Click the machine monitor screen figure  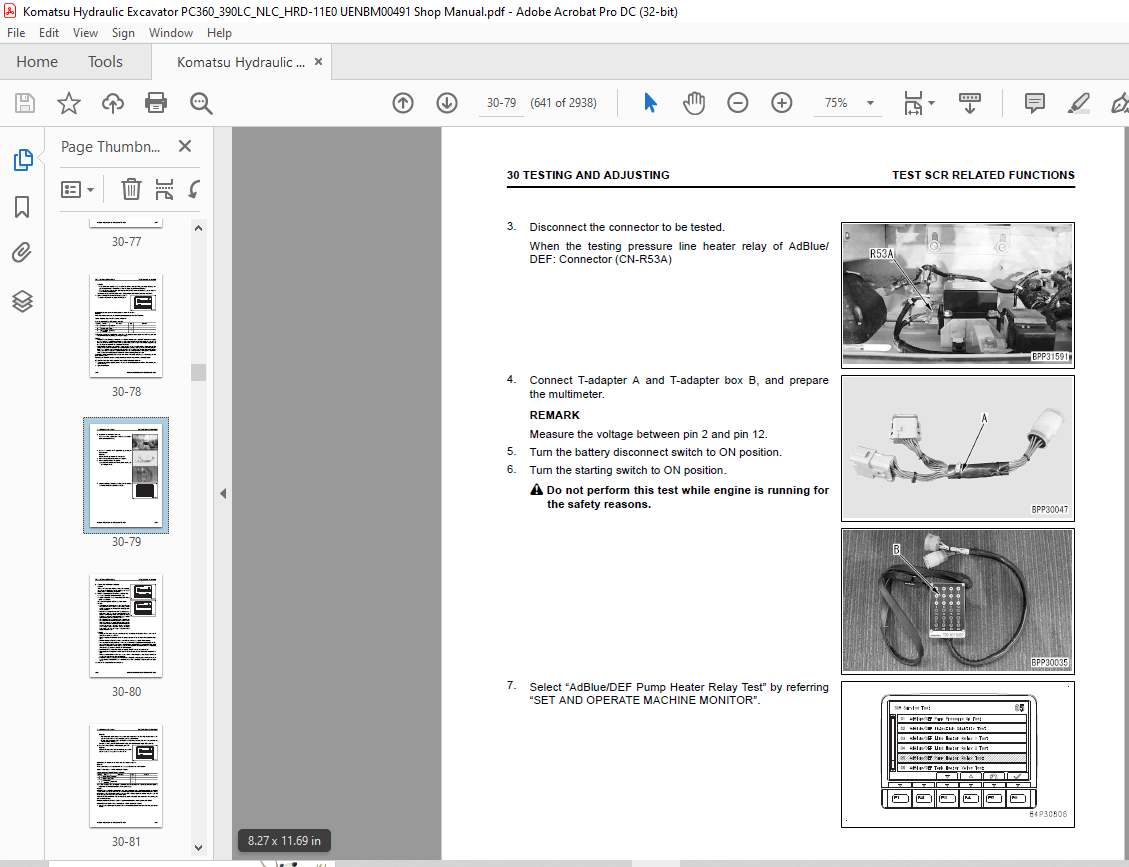pos(958,754)
